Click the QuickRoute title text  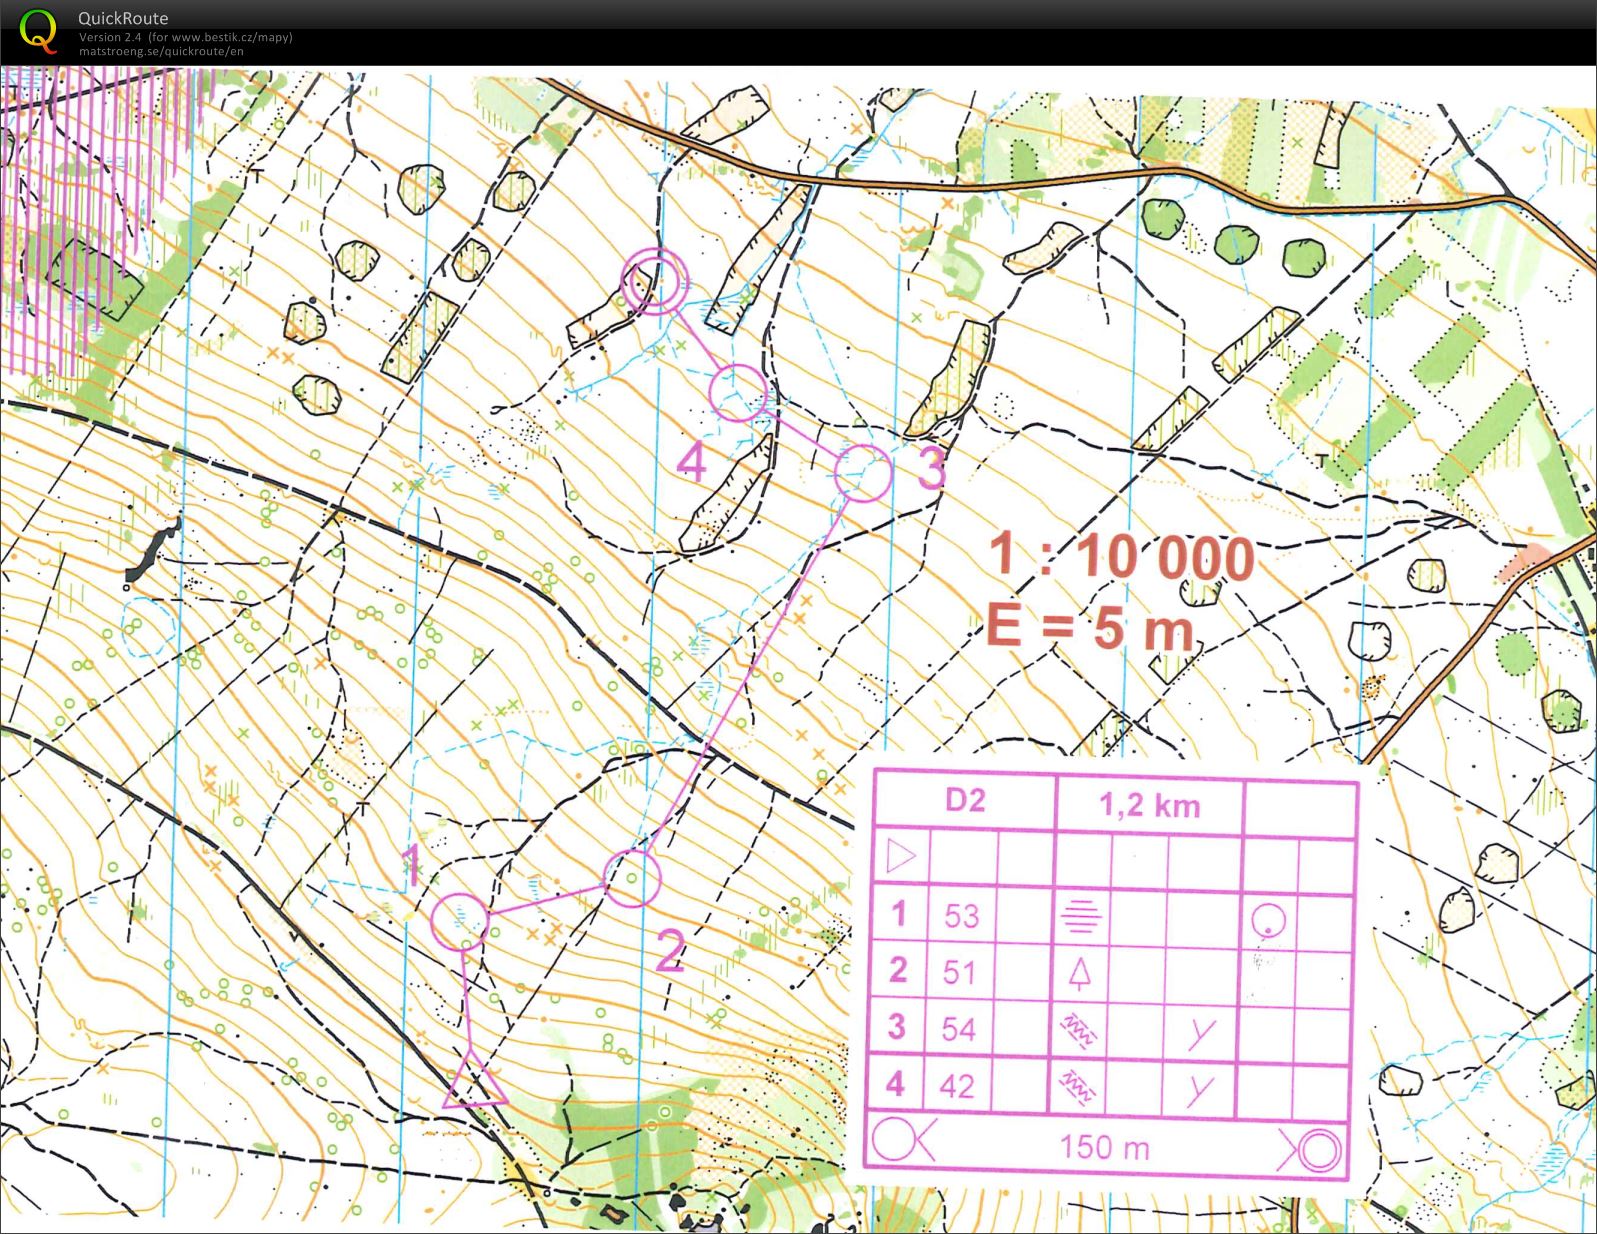pos(123,18)
